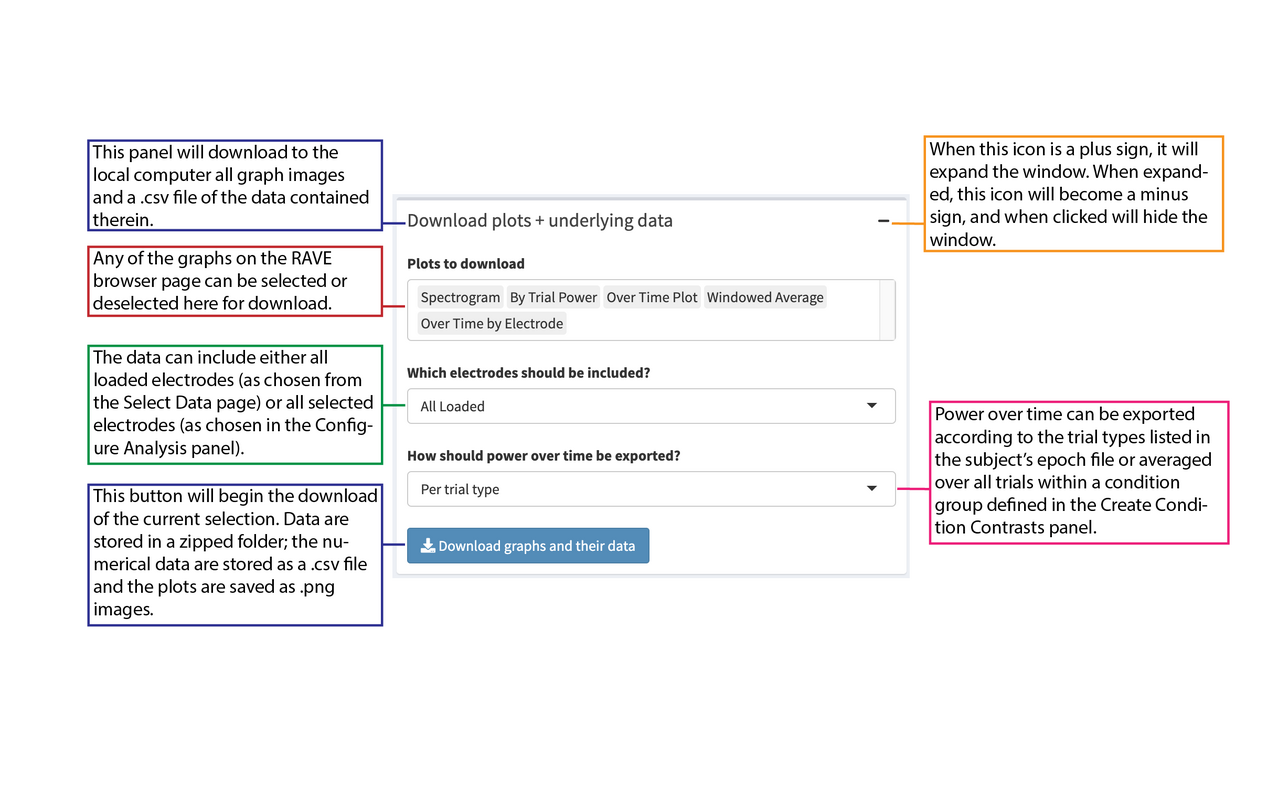Click Download graphs and their data button

point(528,545)
